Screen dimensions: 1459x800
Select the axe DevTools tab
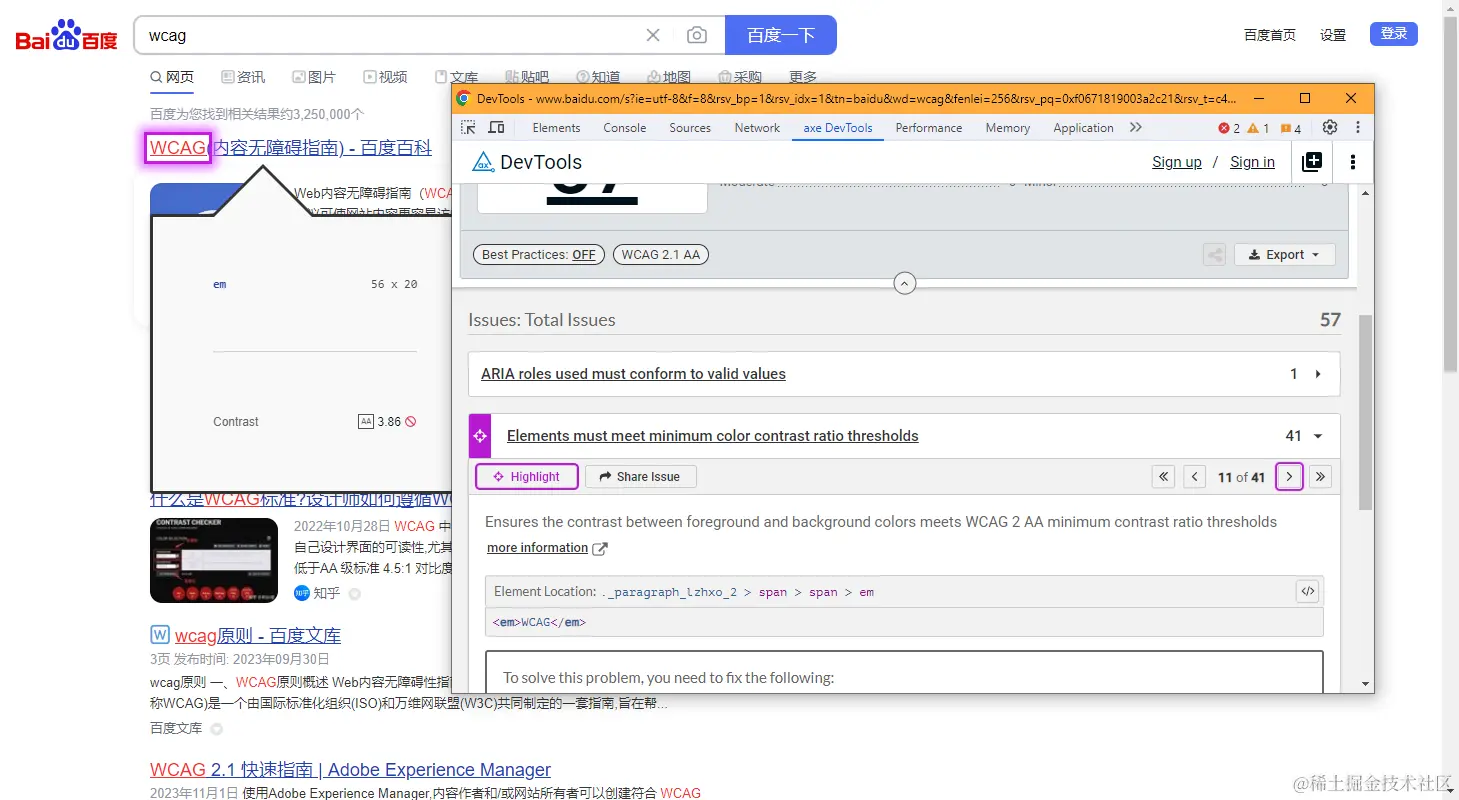[x=838, y=128]
